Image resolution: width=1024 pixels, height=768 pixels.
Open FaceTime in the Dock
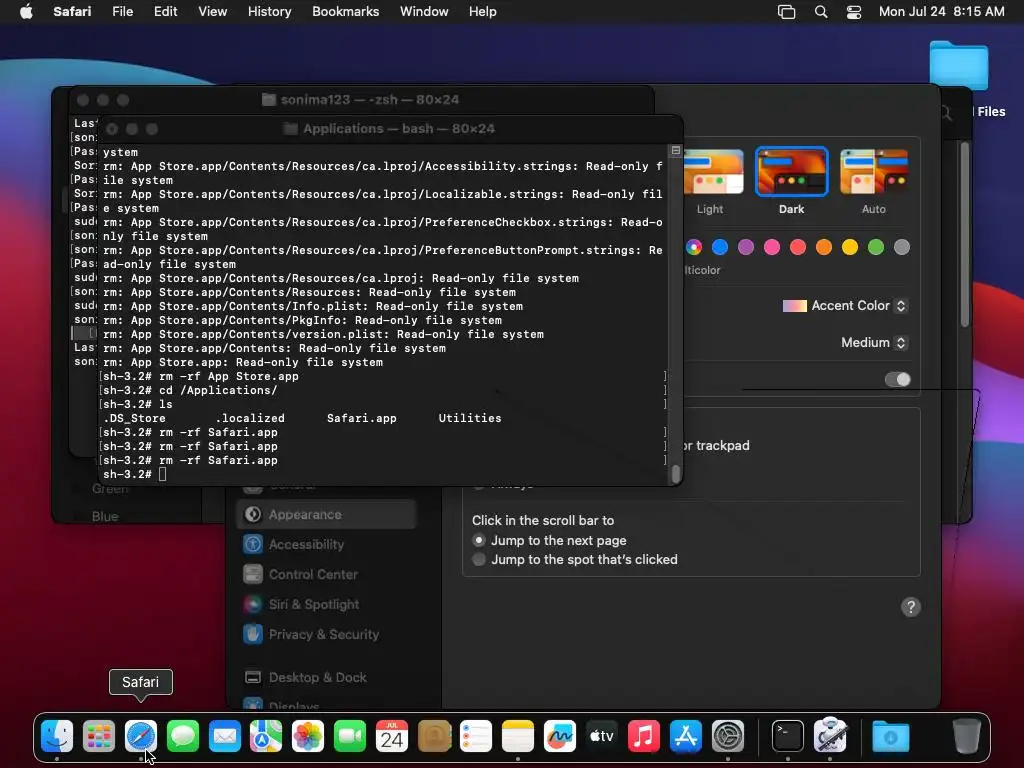pyautogui.click(x=350, y=736)
